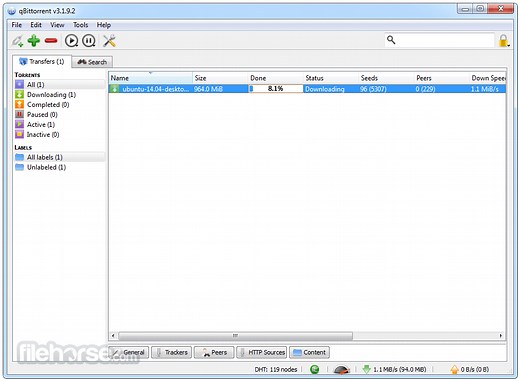Click the lock UI padlock icon
This screenshot has height=381, width=520.
(504, 41)
